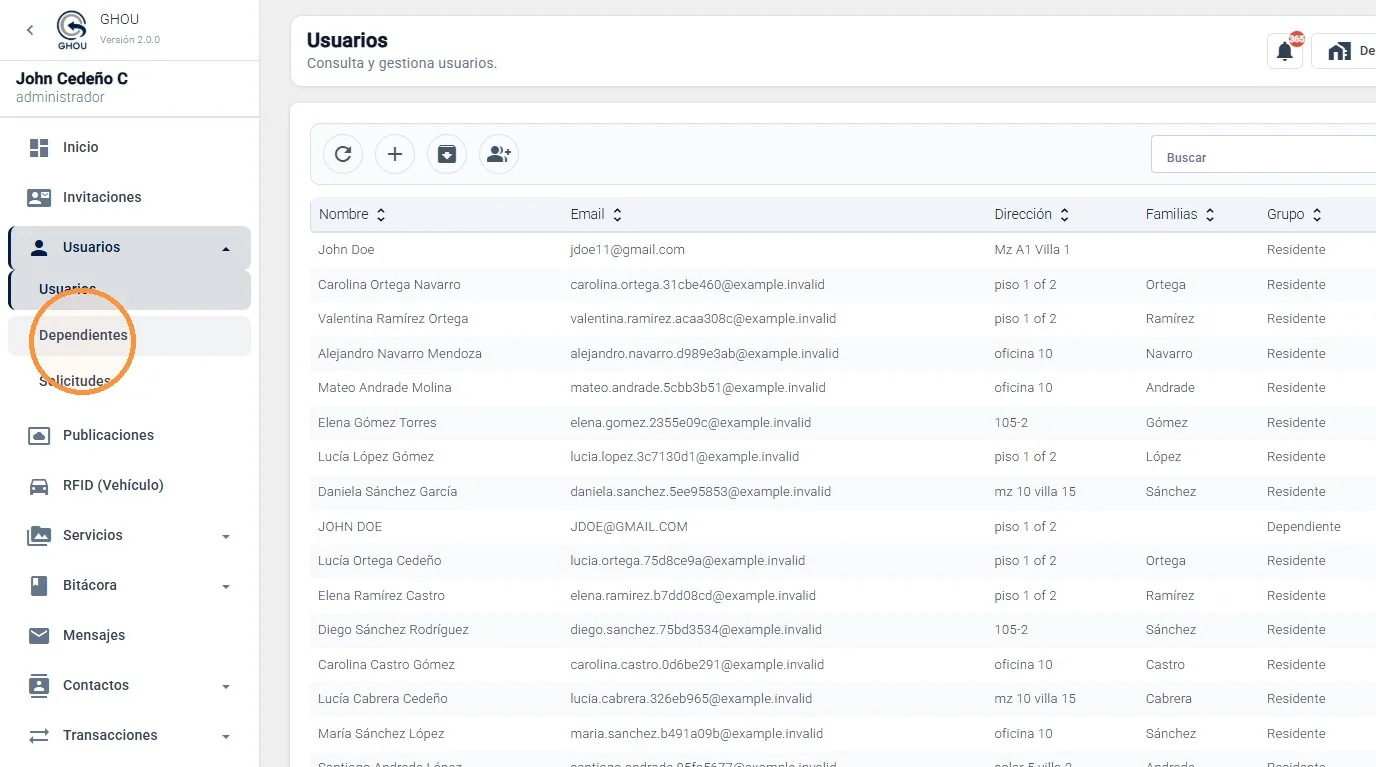Select user Daniela Sánchez García

[x=387, y=491]
